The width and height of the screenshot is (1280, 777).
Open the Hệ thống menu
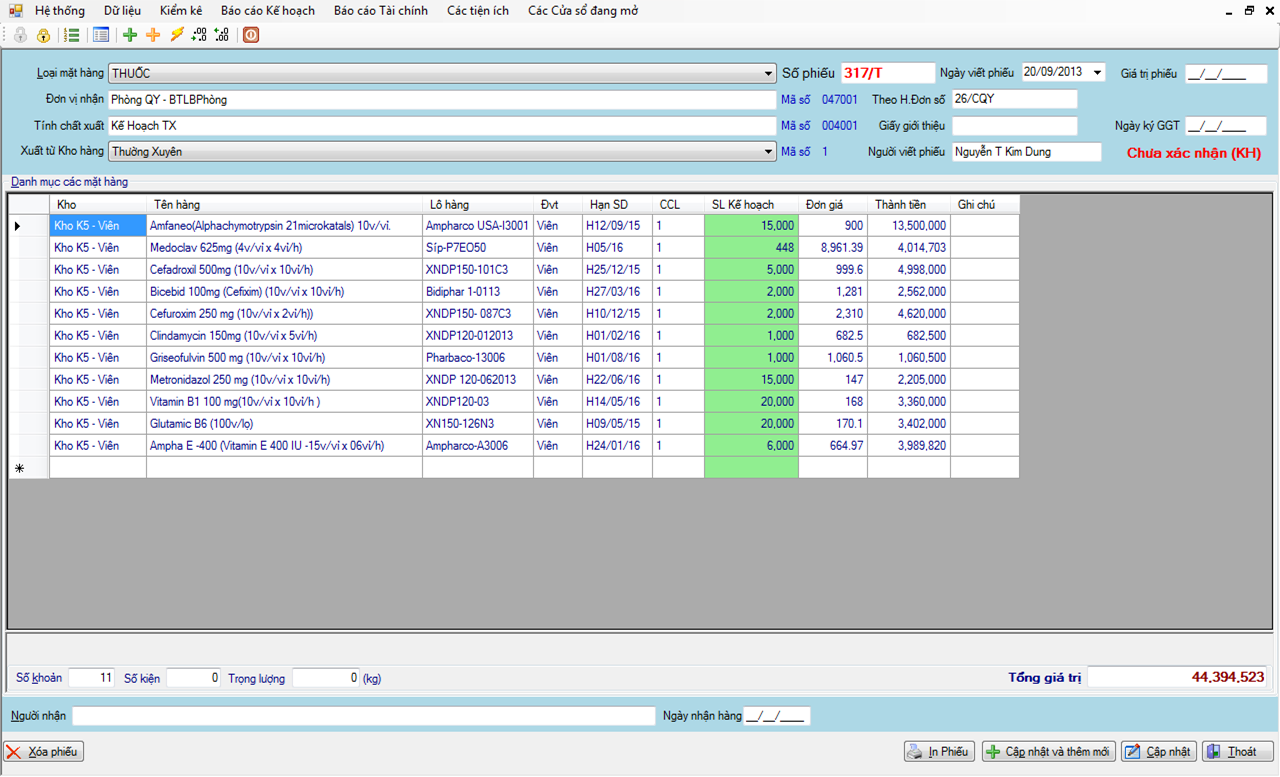click(x=59, y=11)
